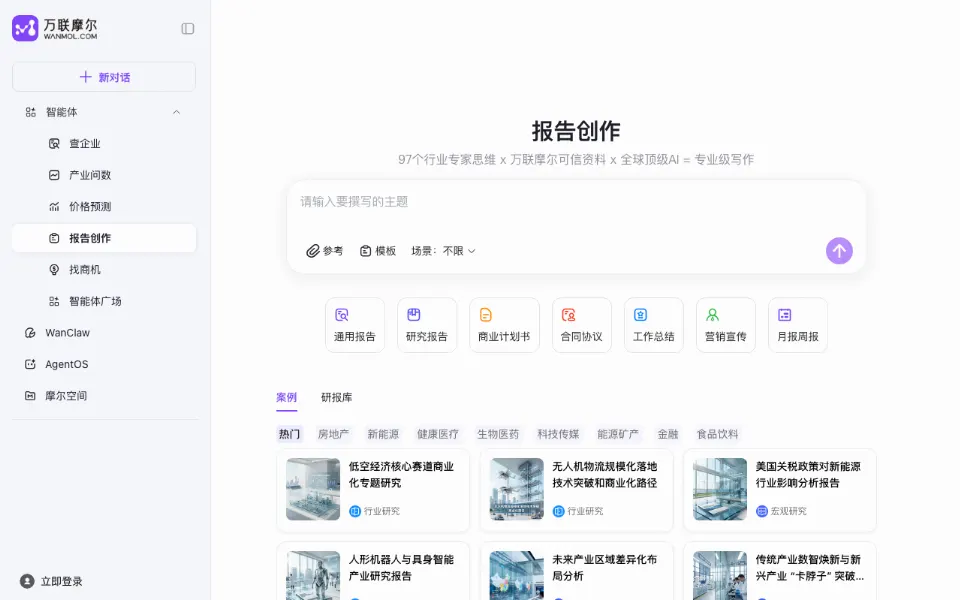Filter cases by 新能源
The width and height of the screenshot is (960, 600).
pos(383,434)
